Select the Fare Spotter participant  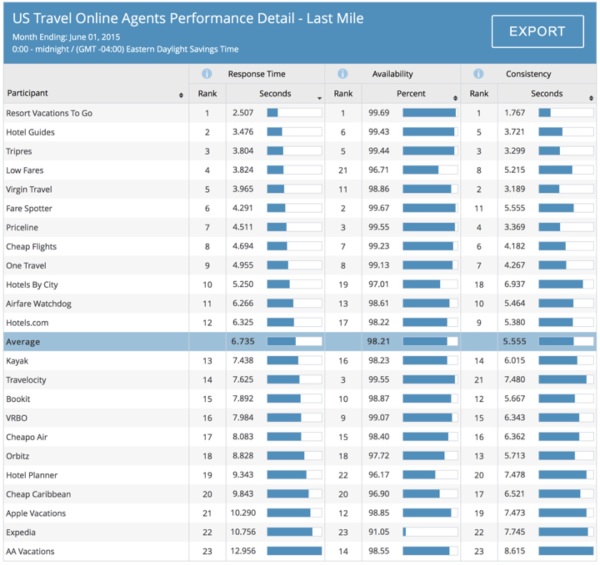click(x=29, y=208)
